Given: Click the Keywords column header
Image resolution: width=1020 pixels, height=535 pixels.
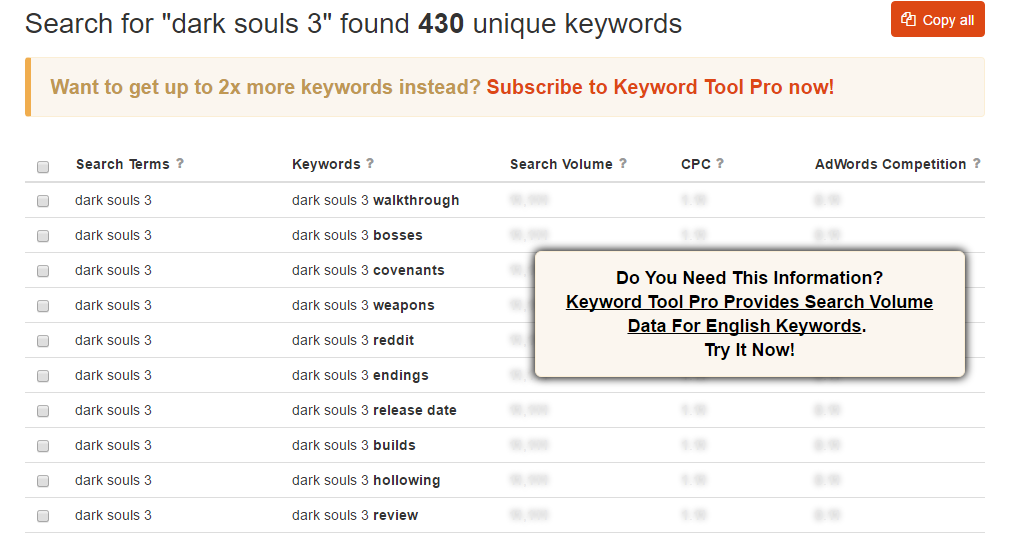Looking at the screenshot, I should pyautogui.click(x=325, y=164).
